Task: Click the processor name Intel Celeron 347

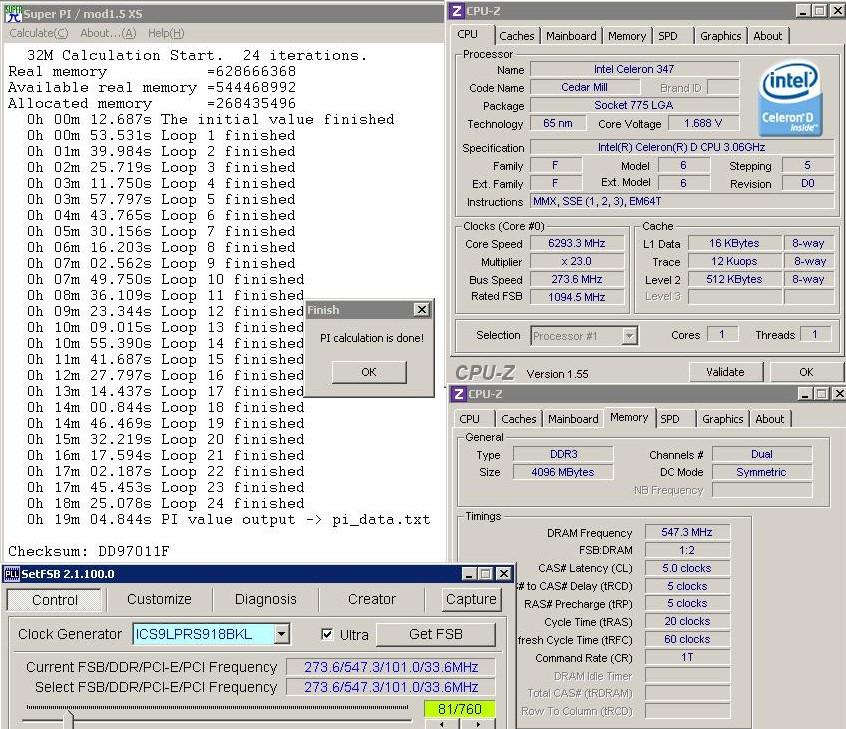Action: 634,69
